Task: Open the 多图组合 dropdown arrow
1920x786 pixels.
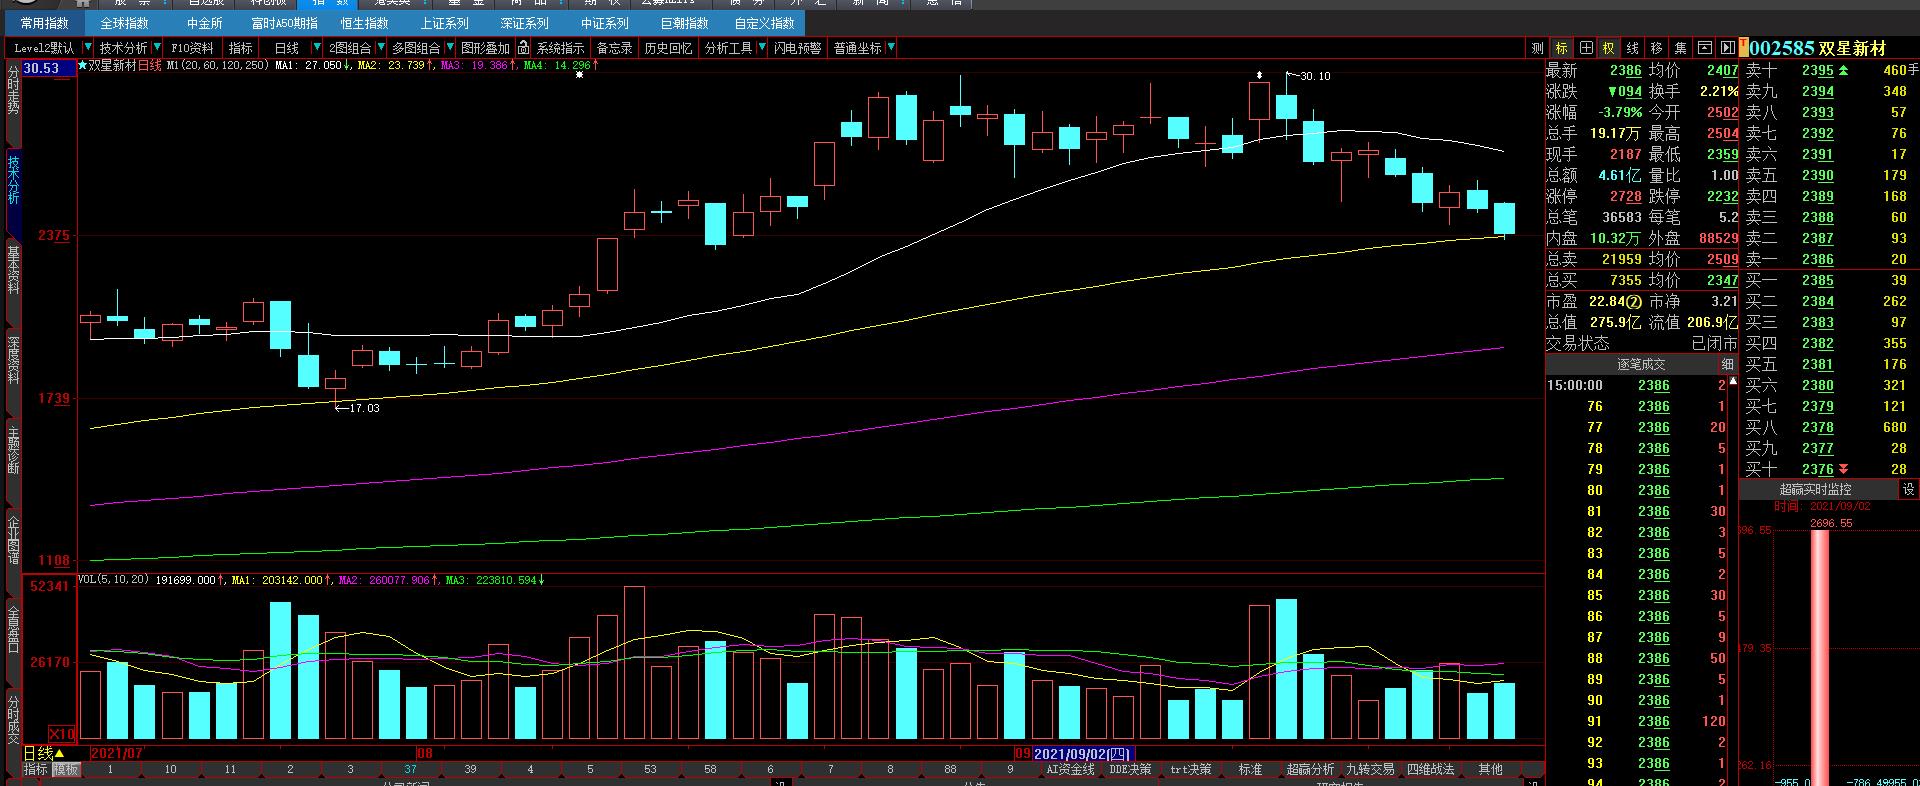Action: pyautogui.click(x=448, y=48)
